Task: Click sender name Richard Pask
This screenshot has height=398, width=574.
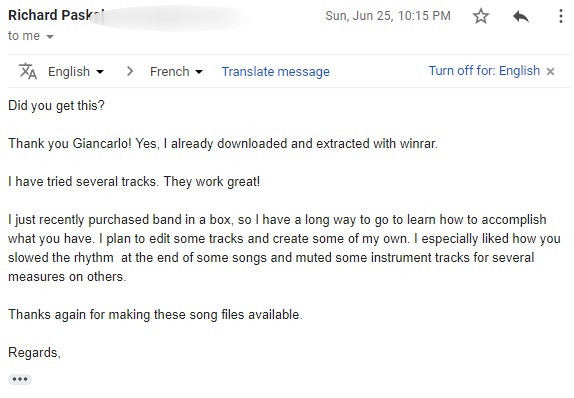Action: click(x=56, y=15)
